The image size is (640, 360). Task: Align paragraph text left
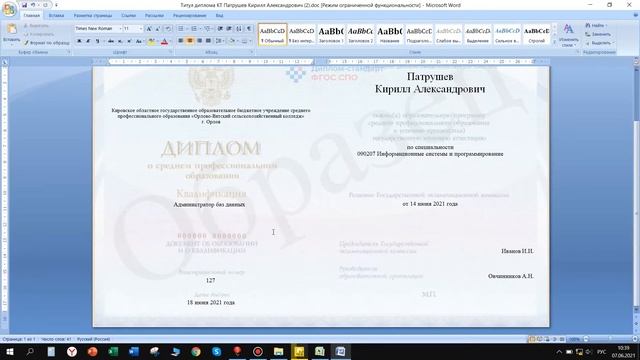tap(181, 41)
